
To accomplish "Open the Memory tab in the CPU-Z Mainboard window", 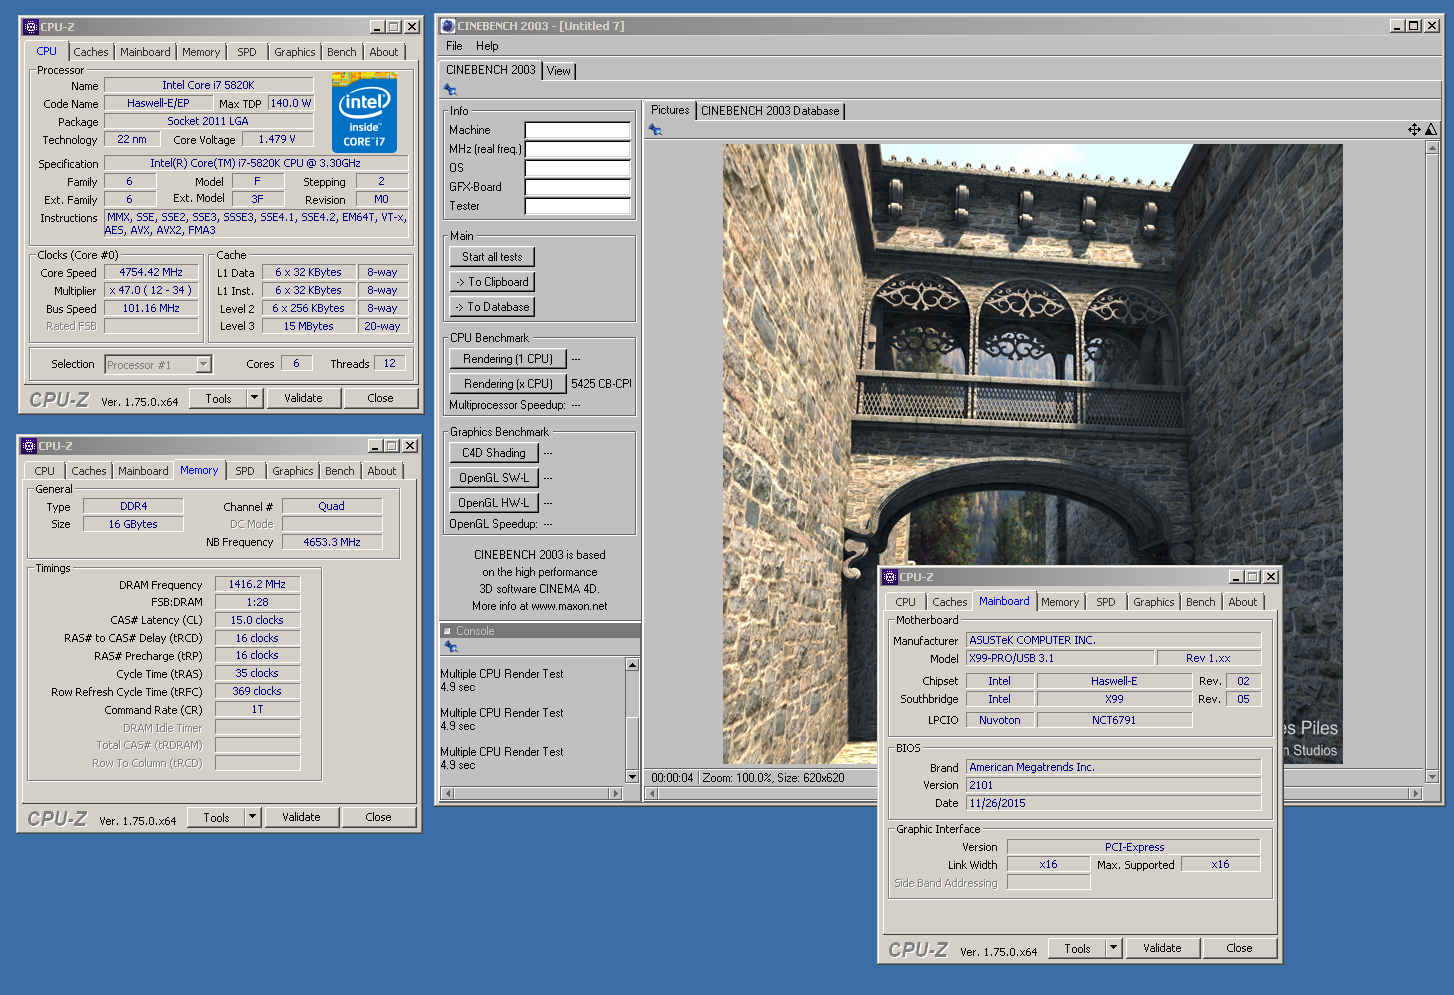I will [1060, 602].
